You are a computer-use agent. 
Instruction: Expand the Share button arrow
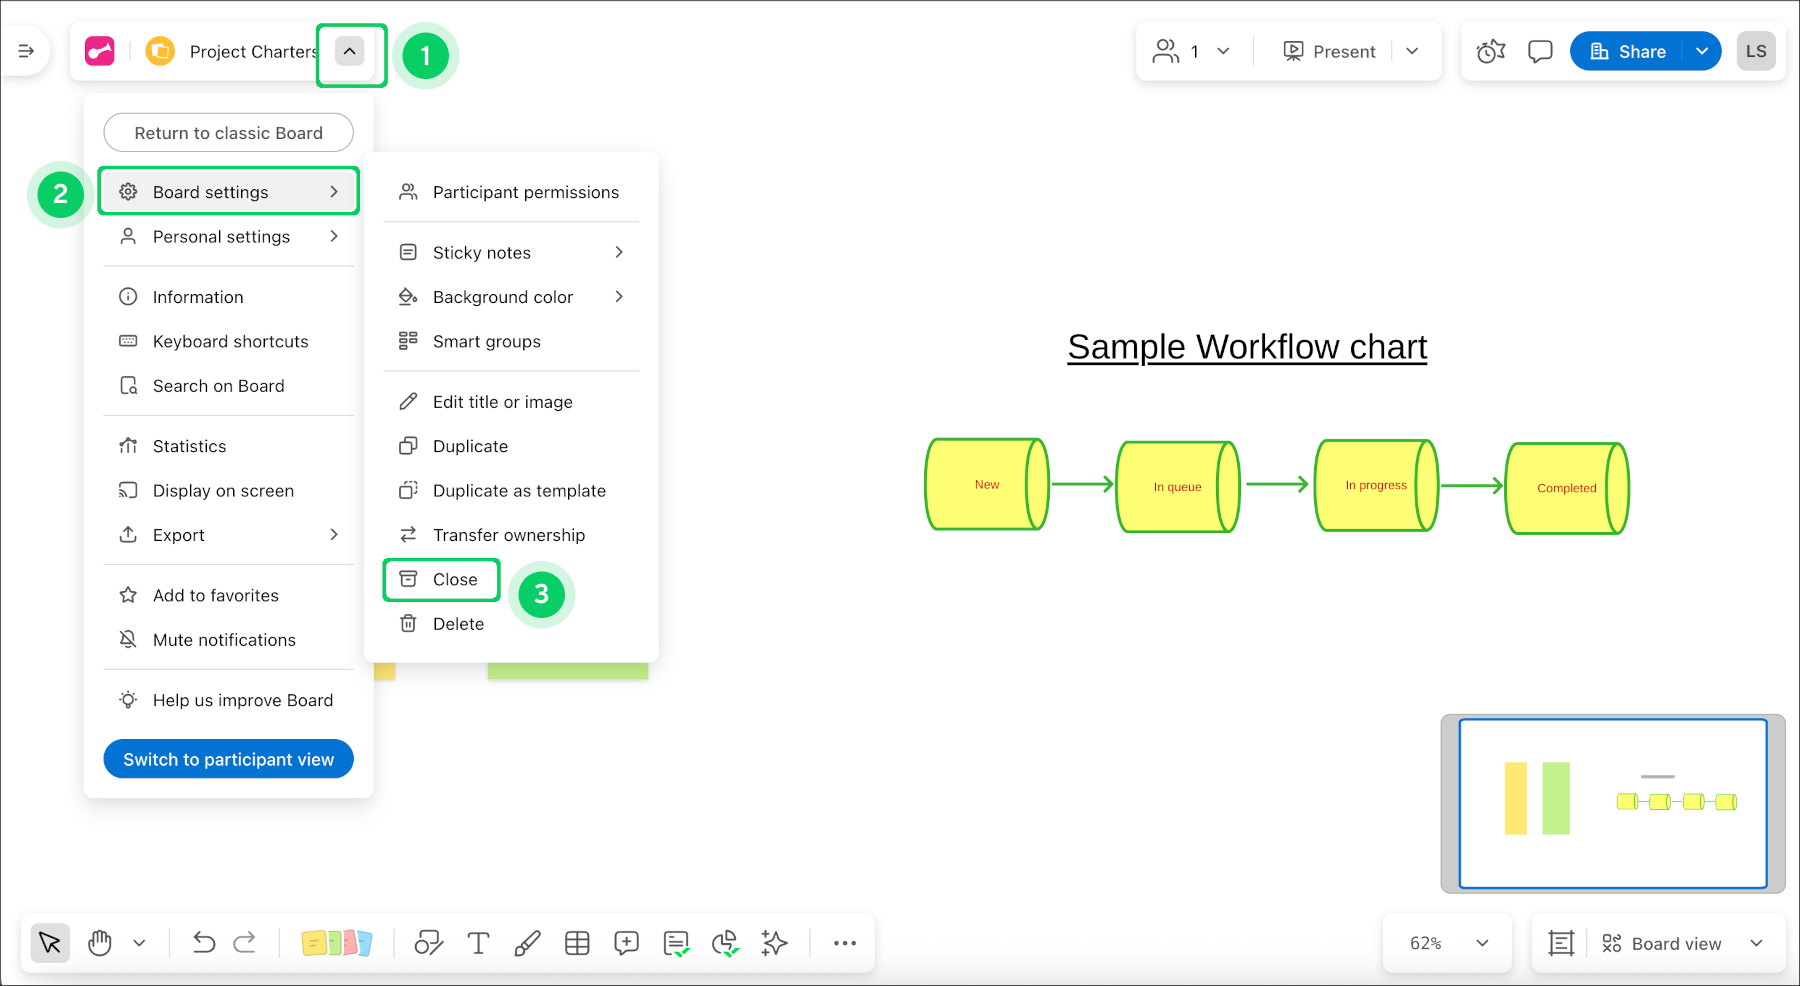pos(1702,52)
